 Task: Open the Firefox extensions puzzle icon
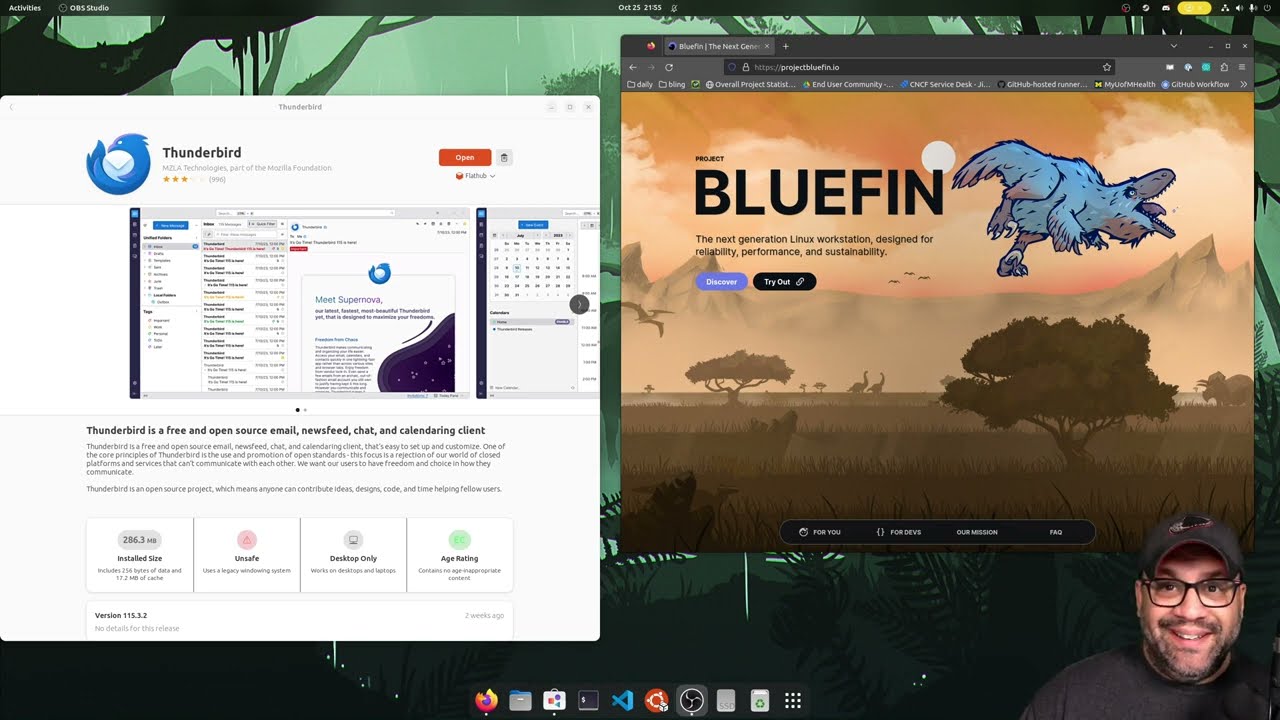click(x=1223, y=67)
